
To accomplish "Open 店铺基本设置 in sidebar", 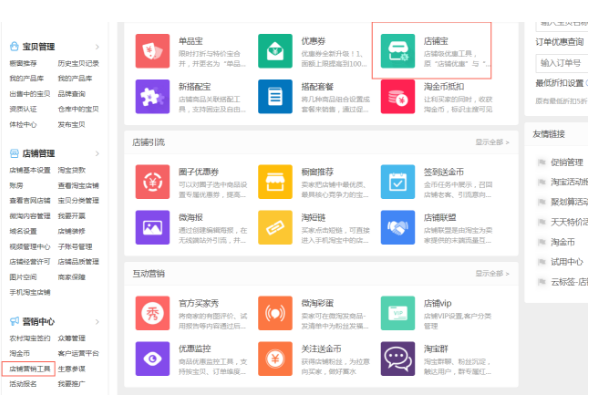I will point(30,170).
